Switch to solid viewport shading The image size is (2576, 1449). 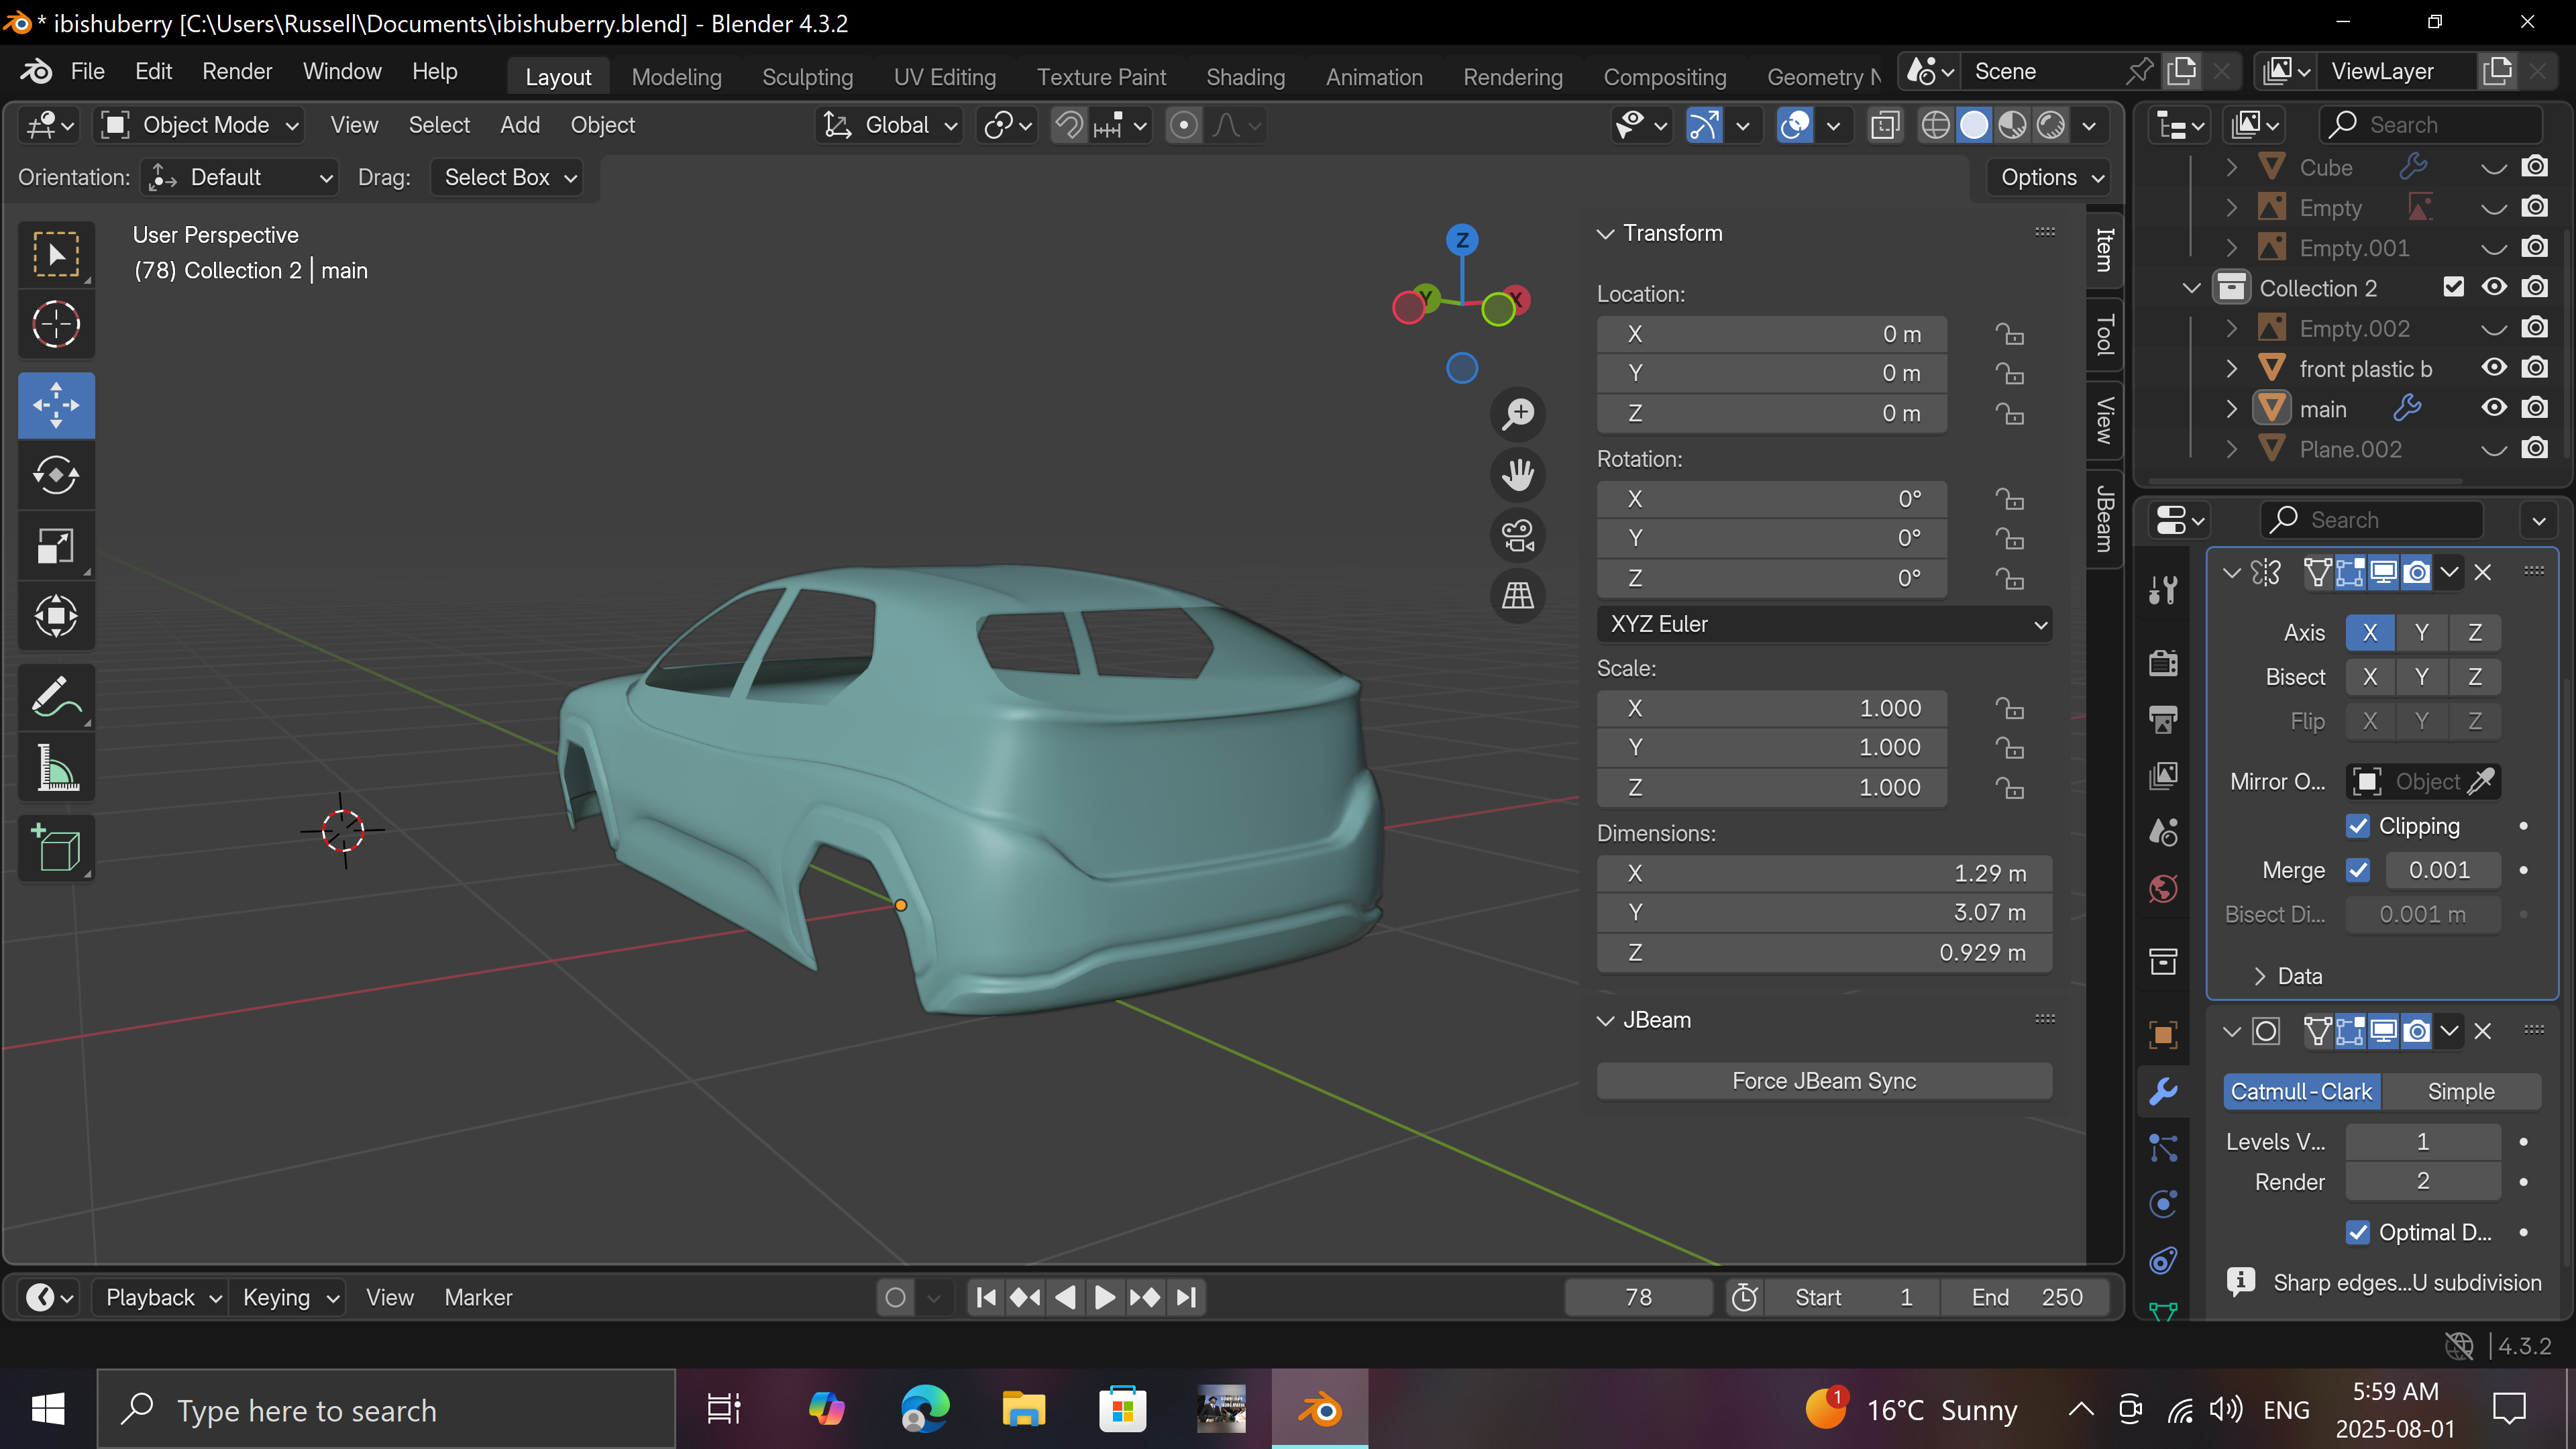(x=1974, y=125)
